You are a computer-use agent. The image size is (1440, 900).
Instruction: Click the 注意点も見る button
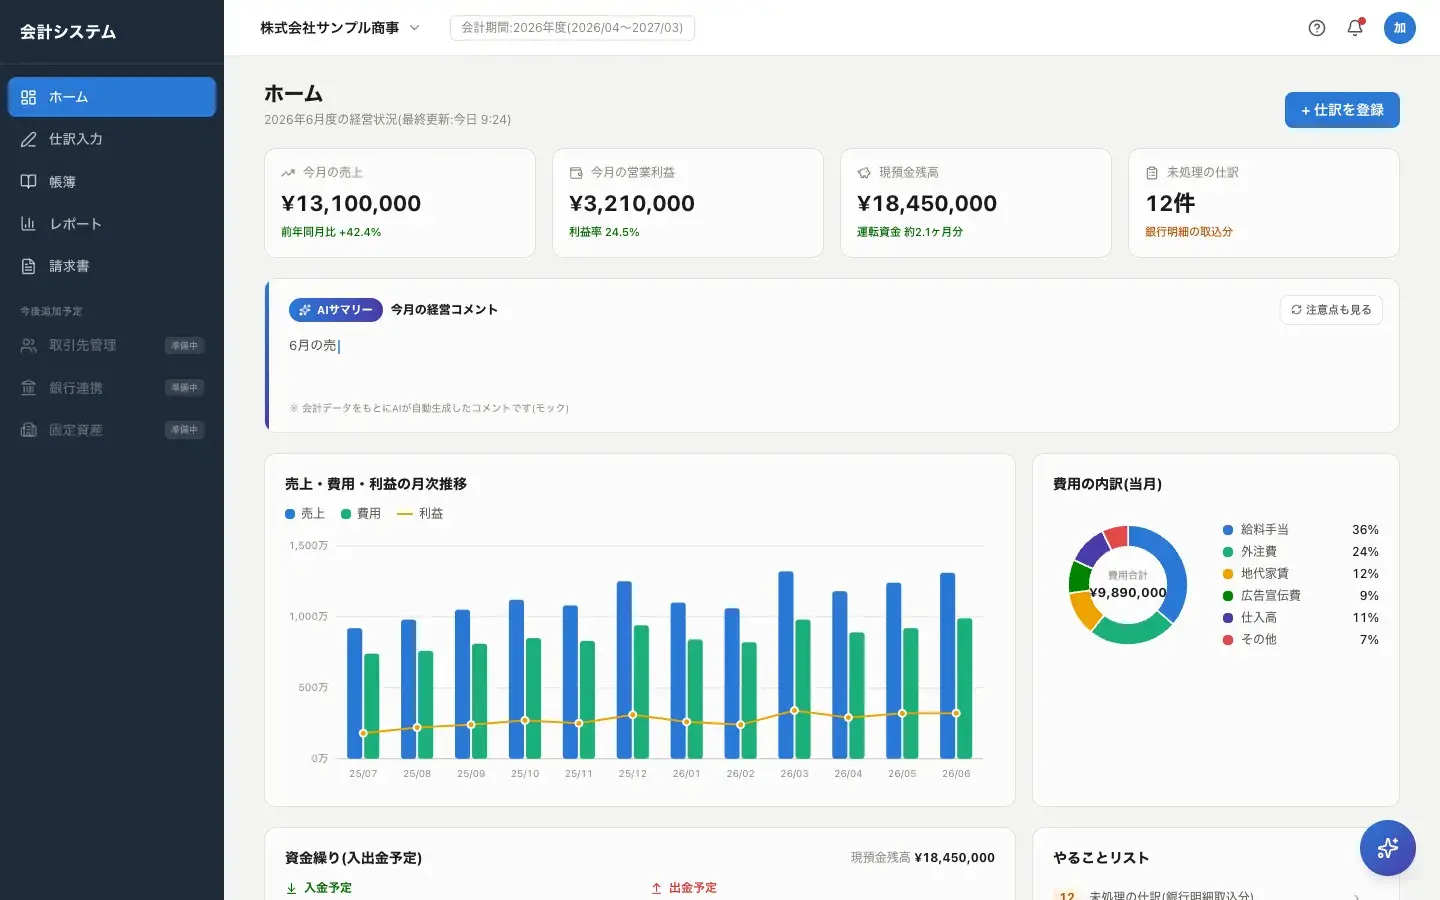[x=1331, y=310]
